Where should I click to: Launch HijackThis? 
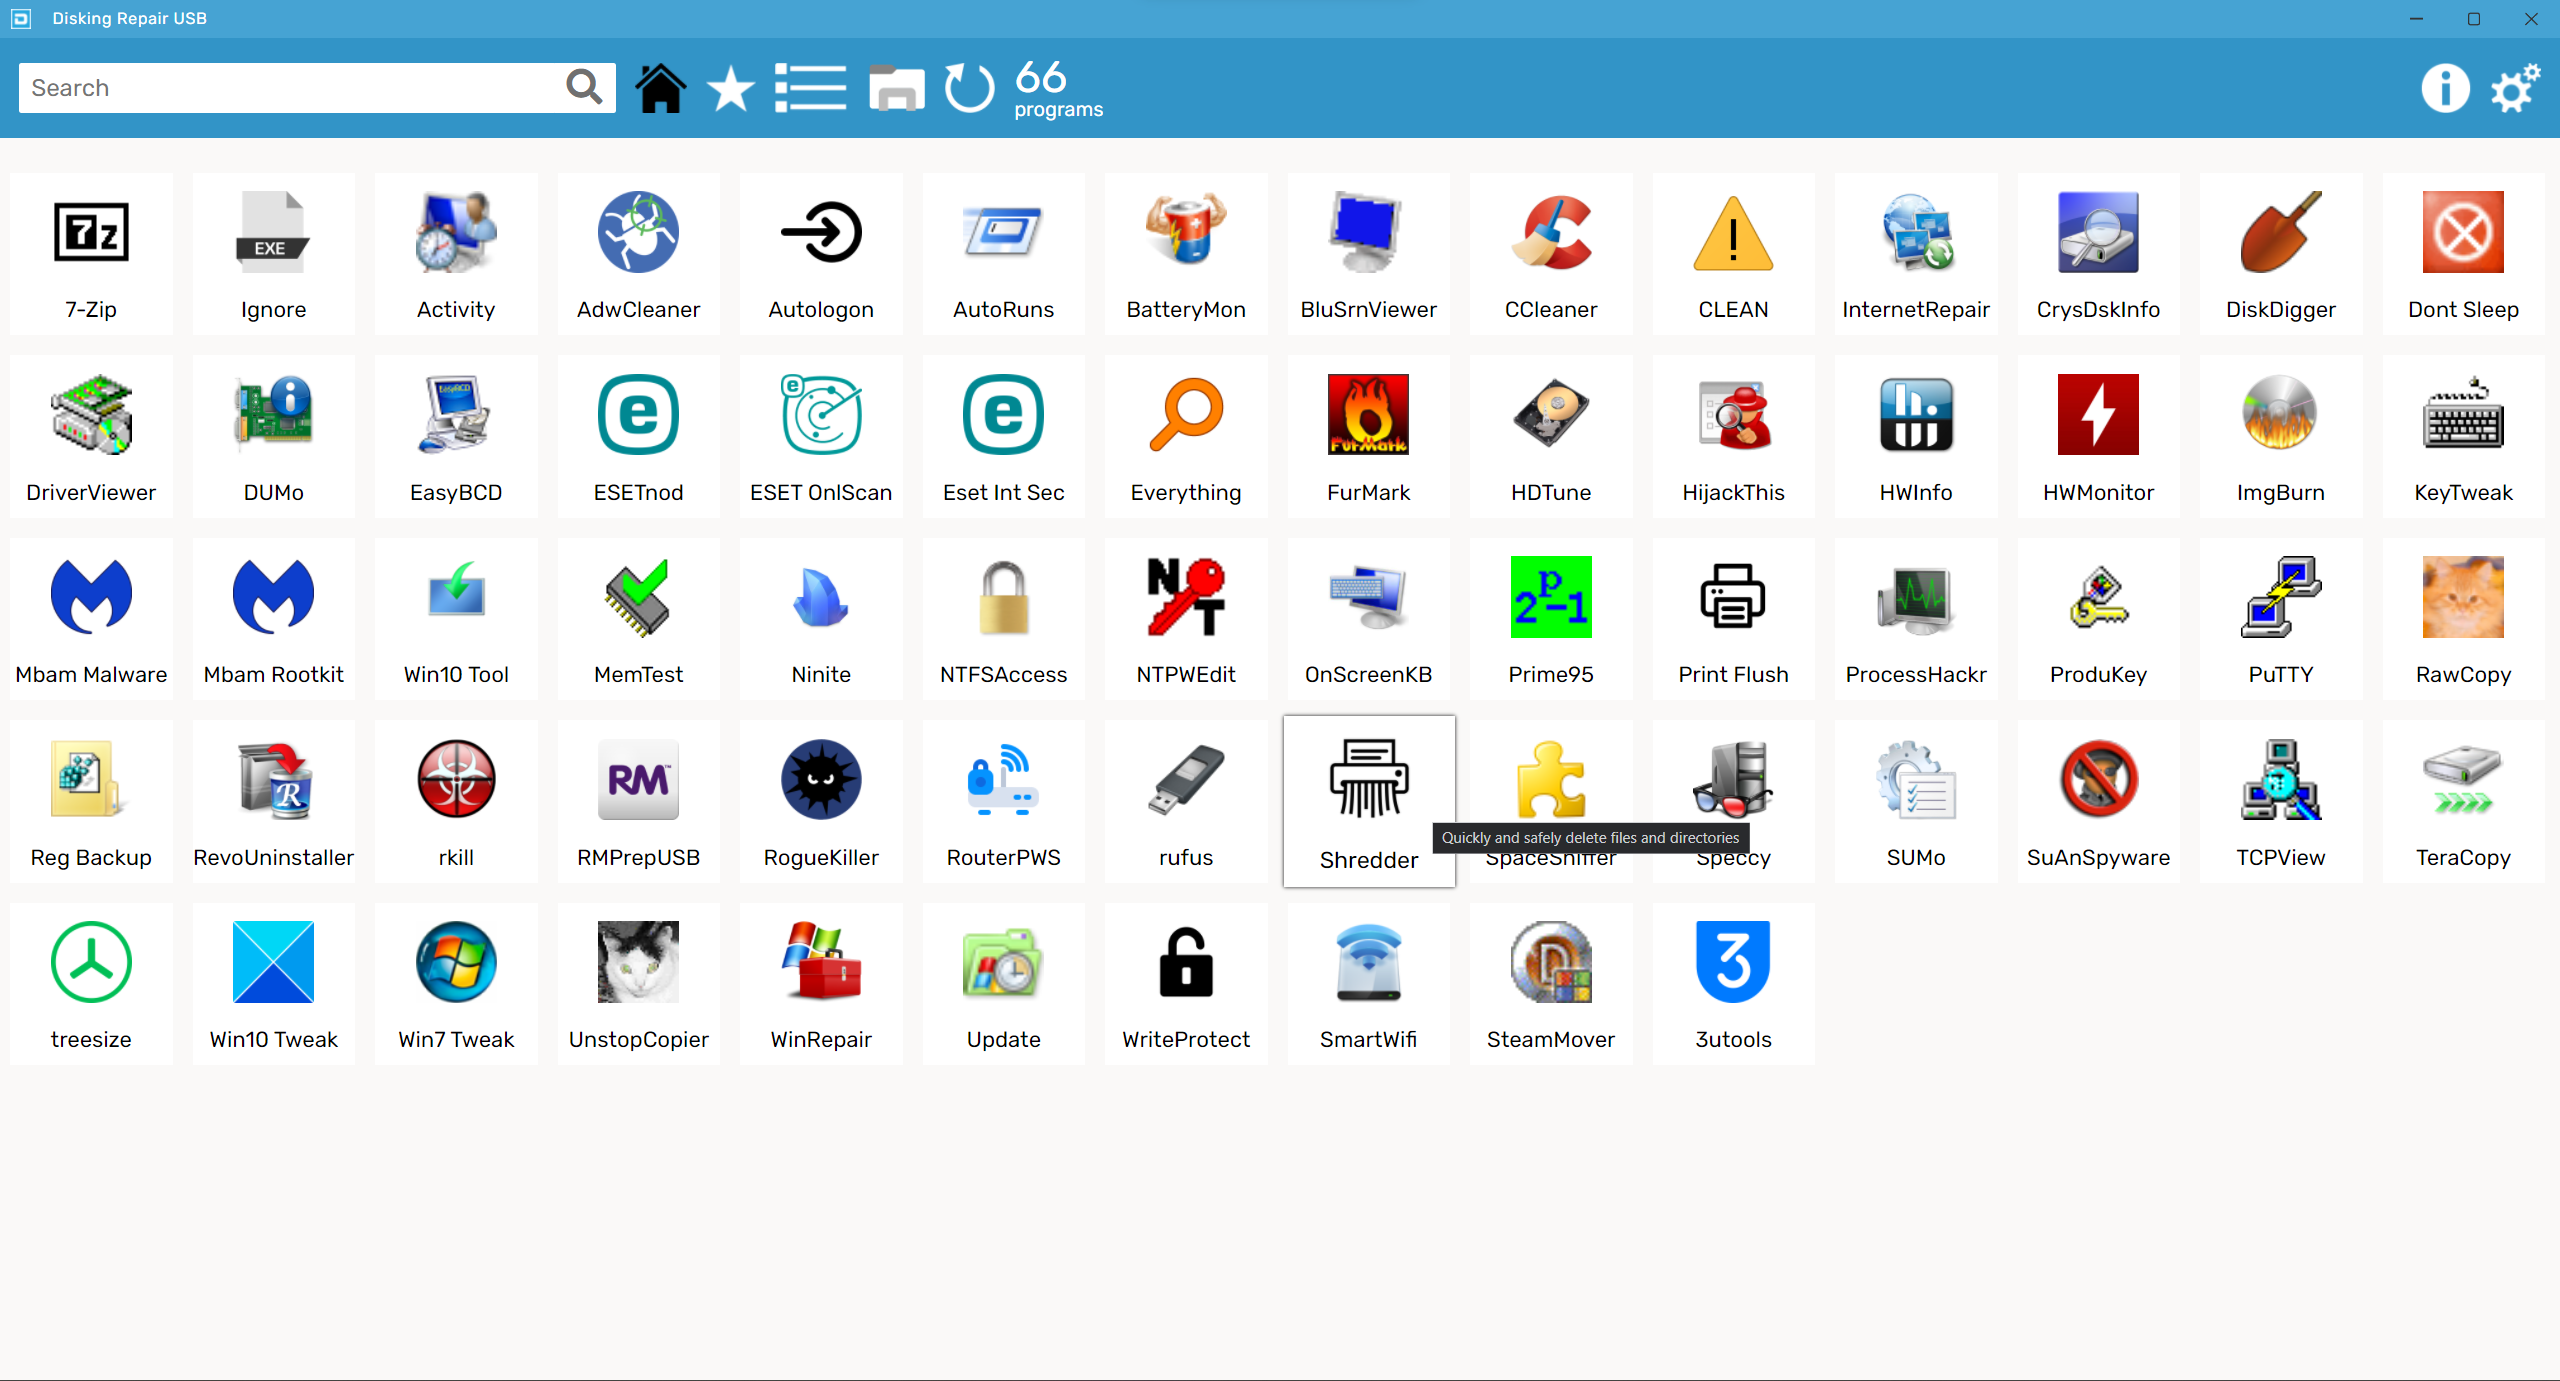point(1733,437)
